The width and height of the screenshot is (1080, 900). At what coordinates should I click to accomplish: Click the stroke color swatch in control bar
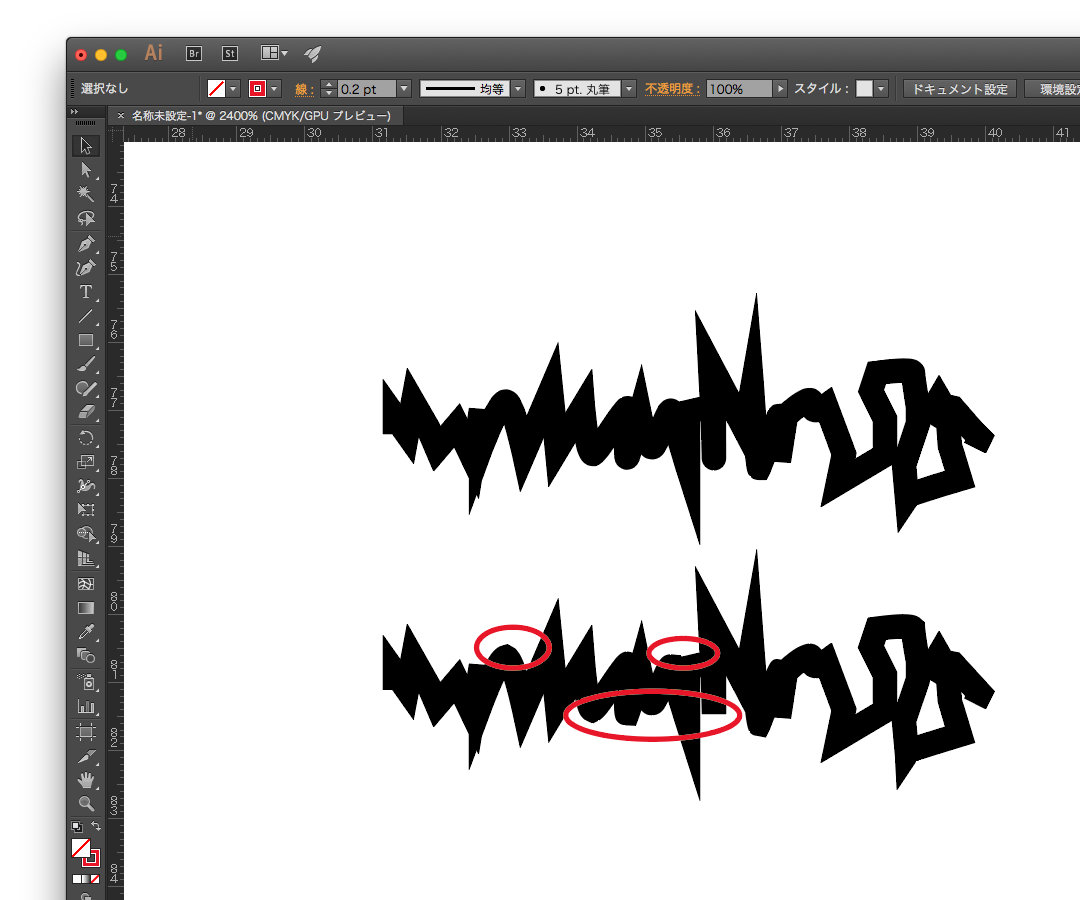(257, 89)
